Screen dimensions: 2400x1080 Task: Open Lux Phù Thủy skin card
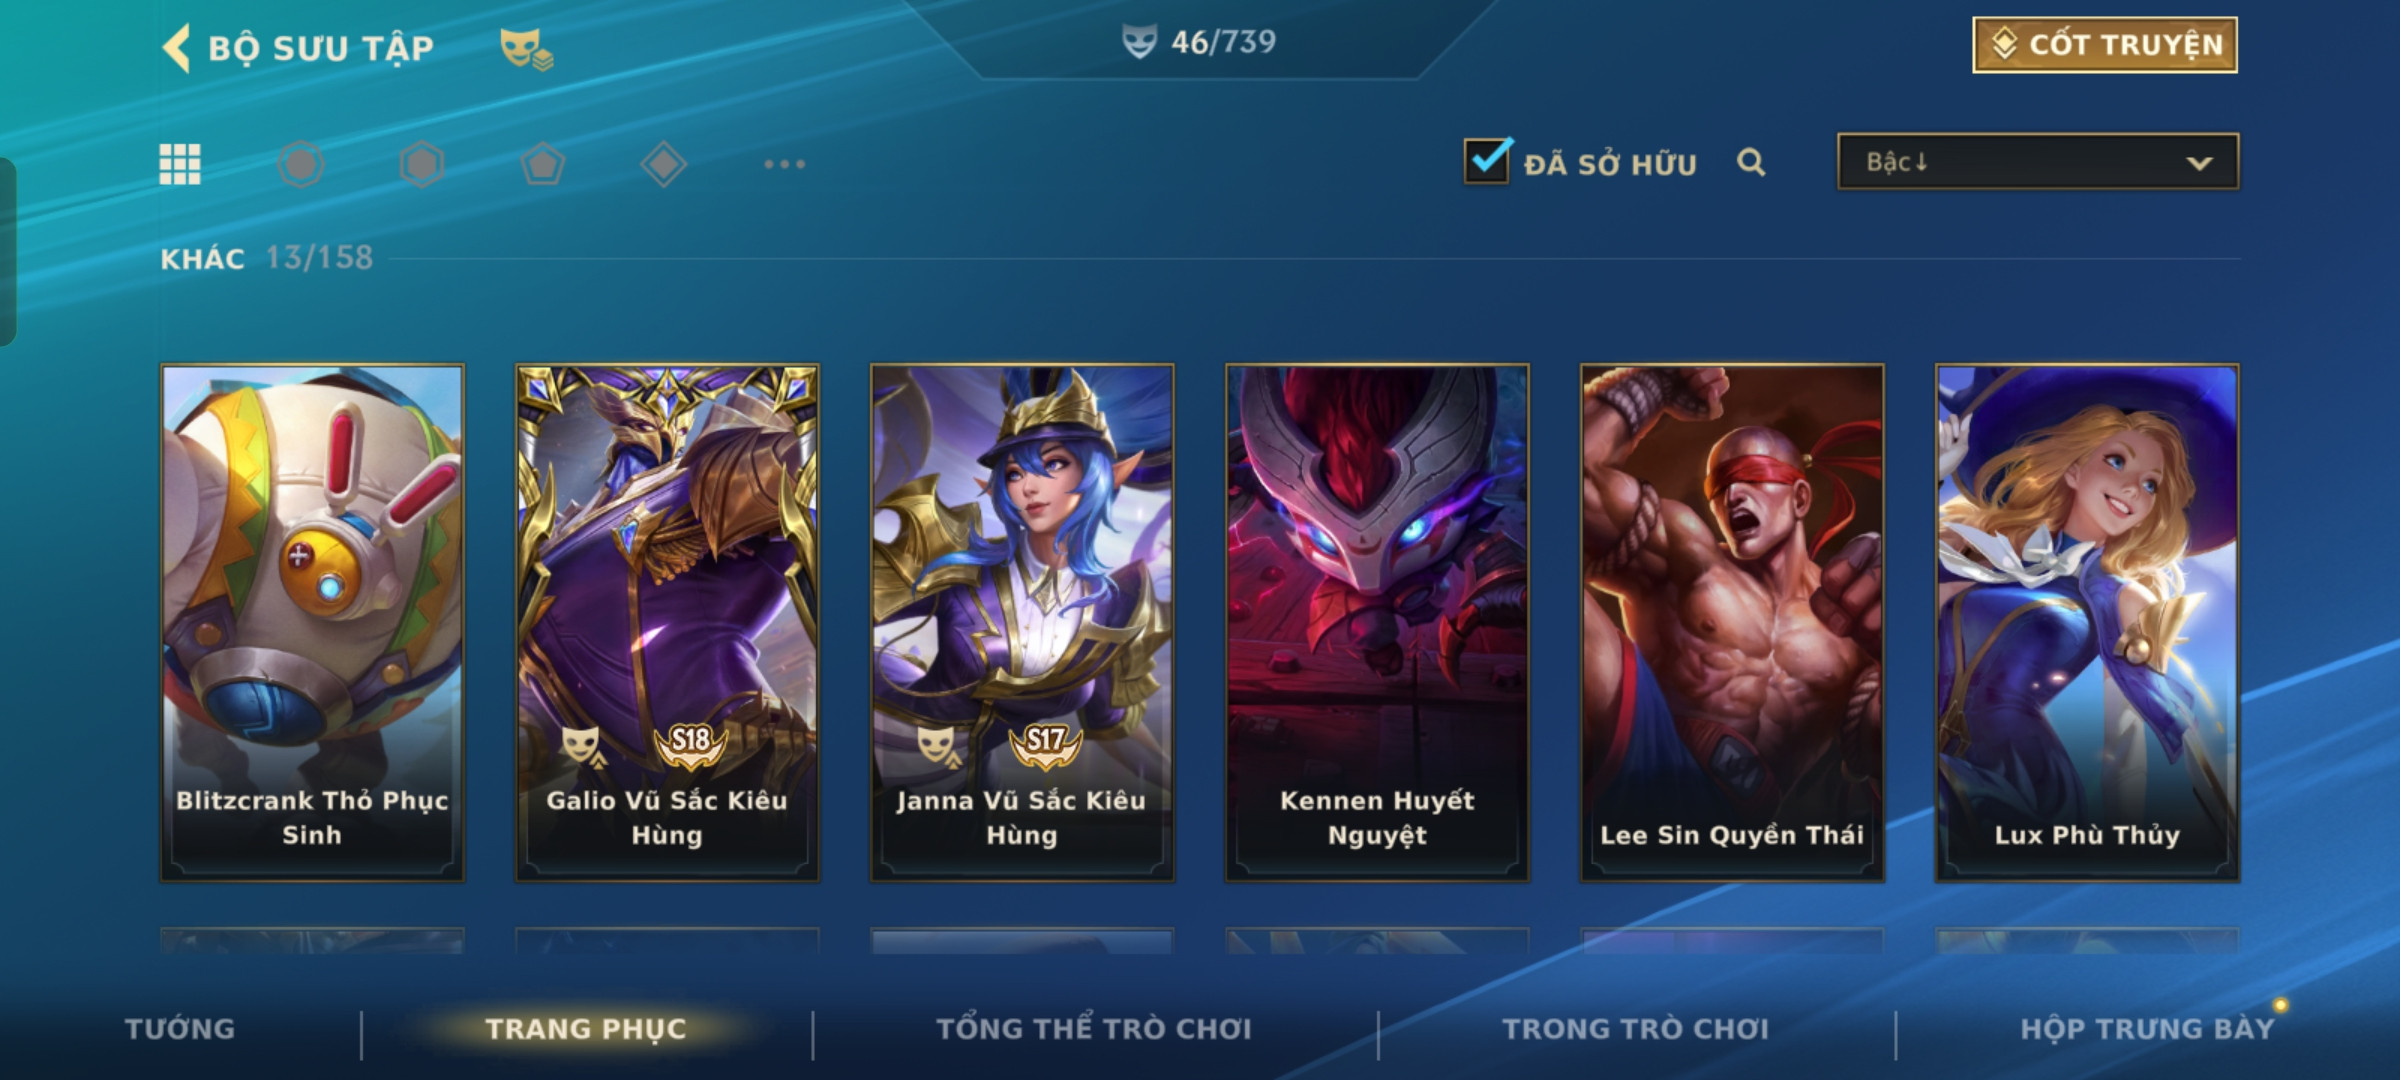[2087, 623]
